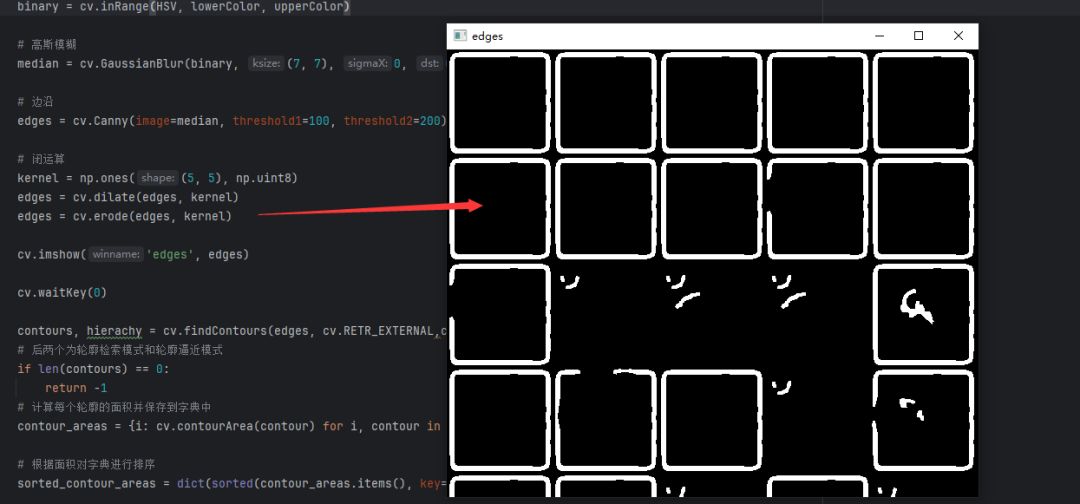Viewport: 1080px width, 504px height.
Task: Click 'cv.findContours' function call
Action: click(215, 331)
